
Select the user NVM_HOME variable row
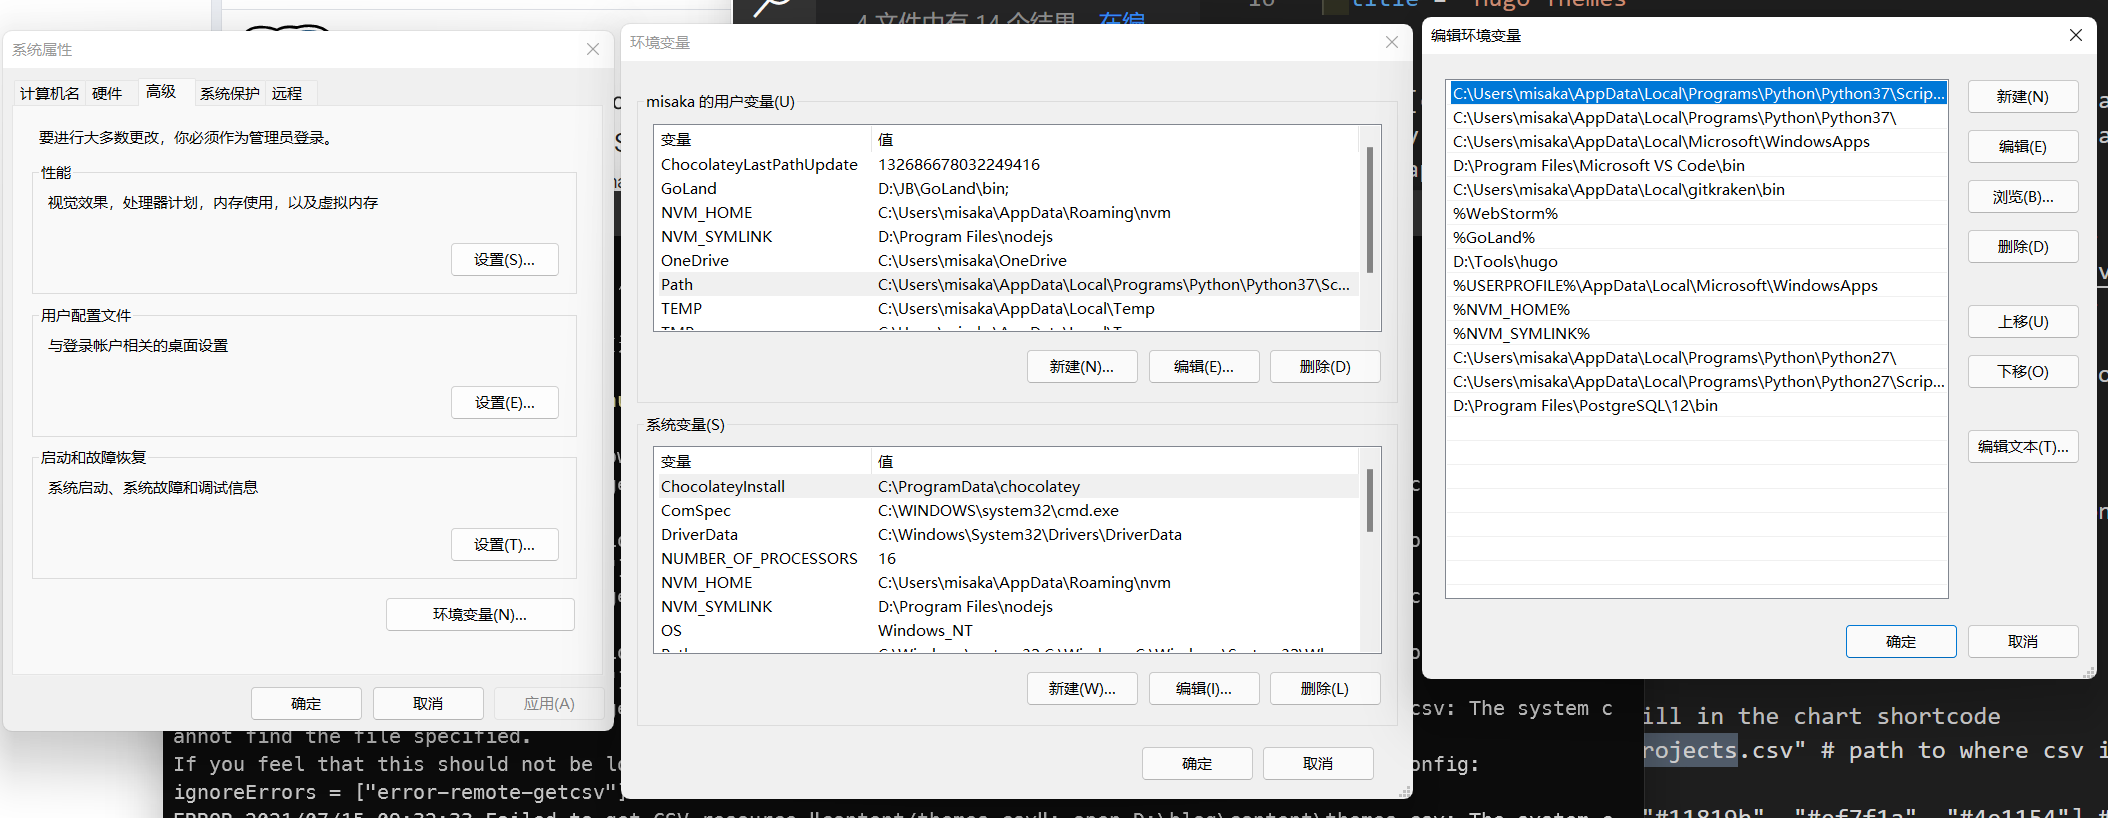(1006, 213)
